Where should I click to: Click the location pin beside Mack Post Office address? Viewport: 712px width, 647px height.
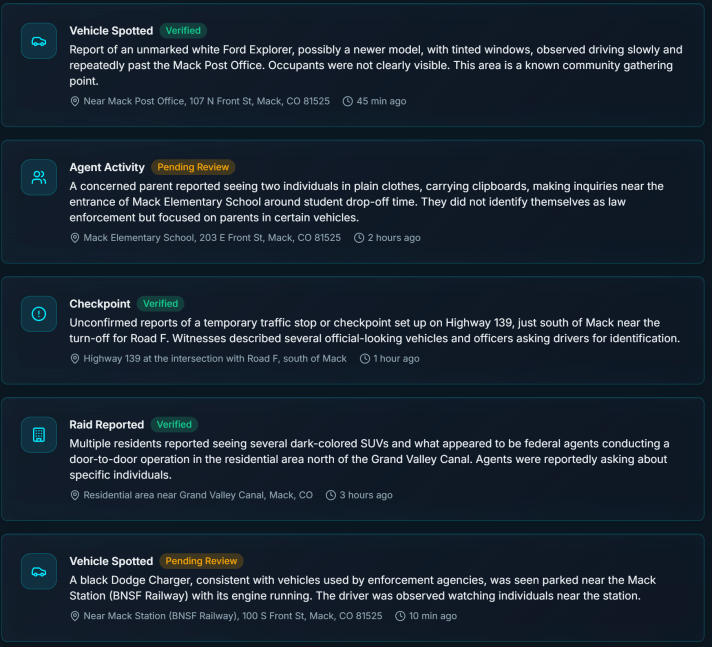pos(75,101)
